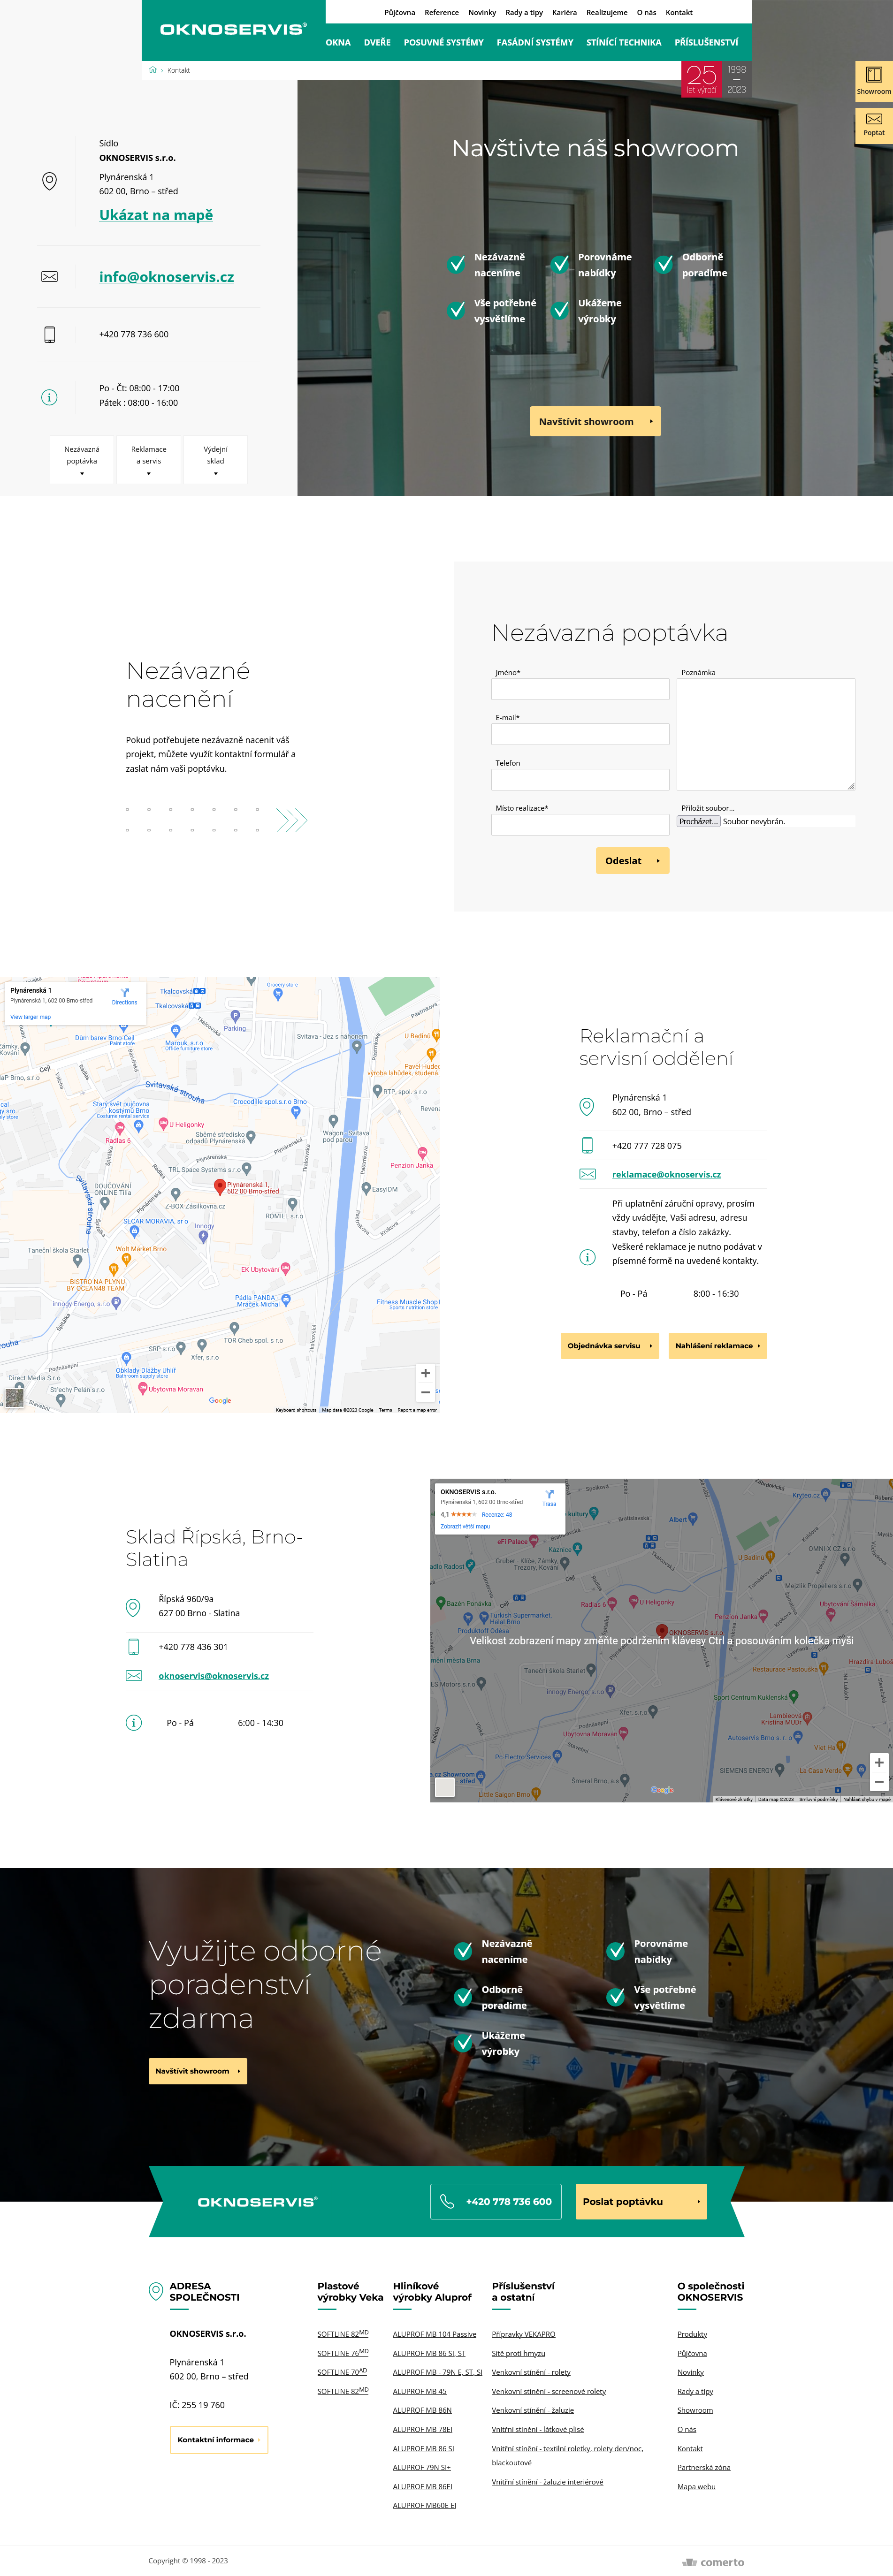Click the reklamace@oknoservis.cz email link
The image size is (893, 2576).
pyautogui.click(x=666, y=1174)
